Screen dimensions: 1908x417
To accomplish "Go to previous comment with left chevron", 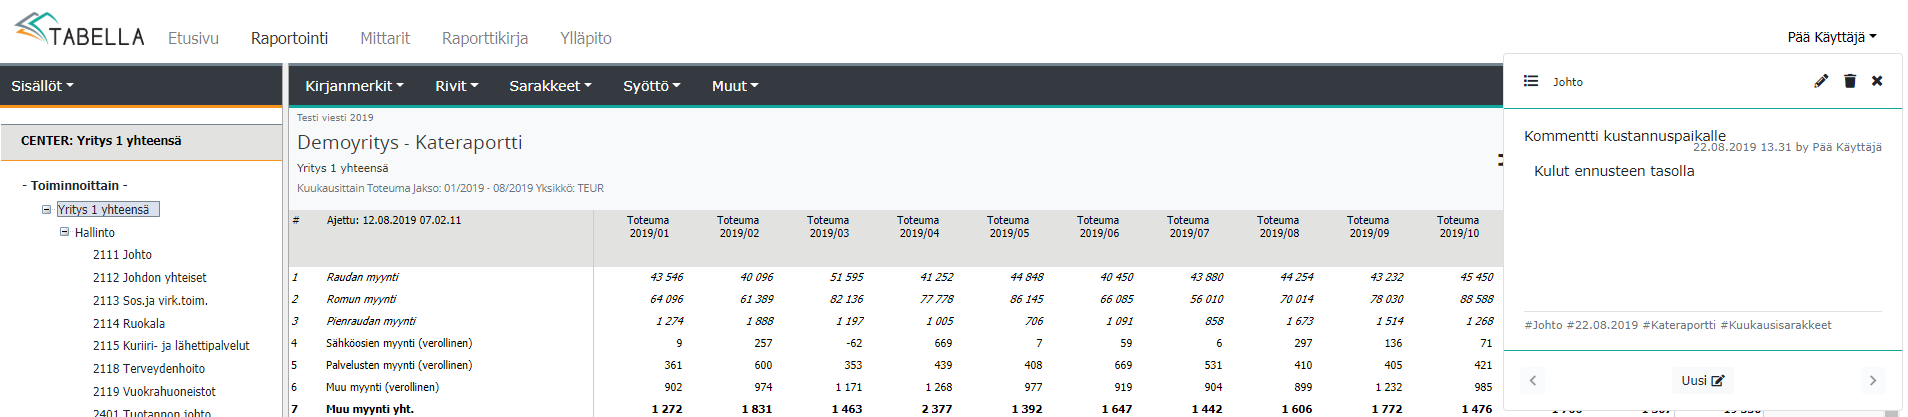I will click(1533, 380).
